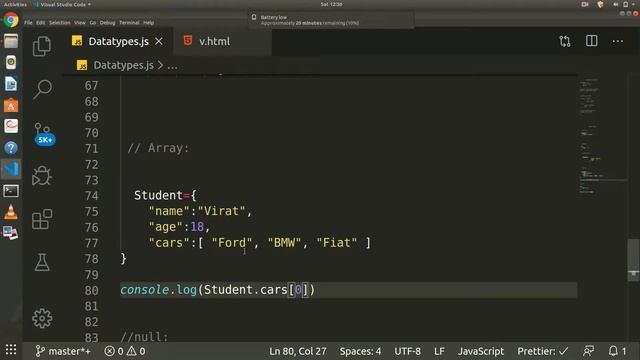Open the Edit menu
640x360 pixels.
pyautogui.click(x=40, y=23)
